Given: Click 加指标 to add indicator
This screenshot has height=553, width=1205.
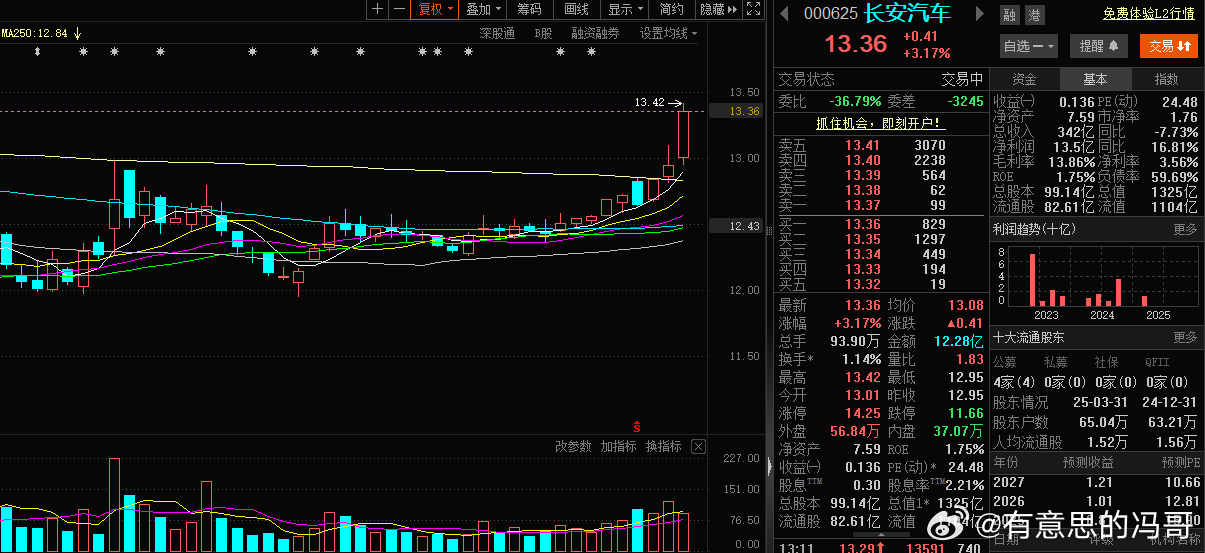Looking at the screenshot, I should pos(618,446).
